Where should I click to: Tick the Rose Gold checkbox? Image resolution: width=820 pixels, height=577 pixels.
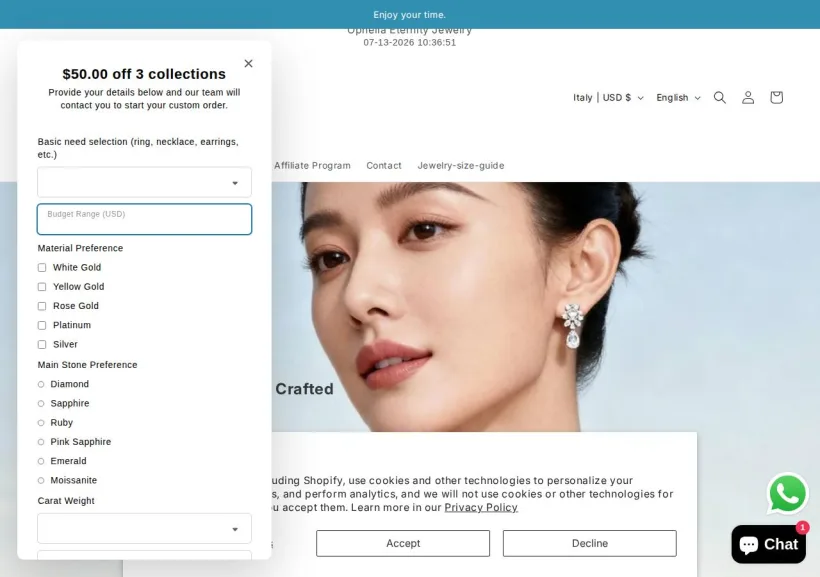pyautogui.click(x=42, y=306)
